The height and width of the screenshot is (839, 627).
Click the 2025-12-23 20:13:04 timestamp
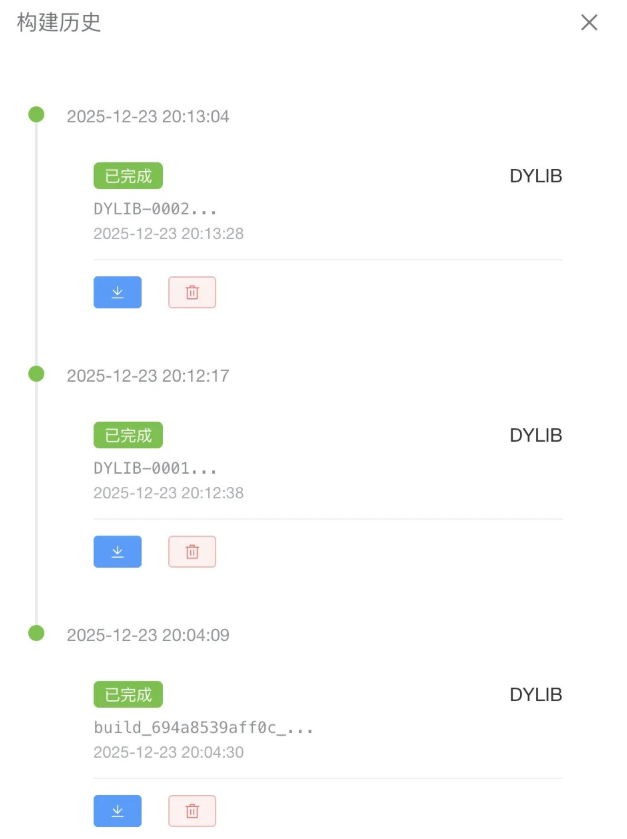tap(148, 117)
